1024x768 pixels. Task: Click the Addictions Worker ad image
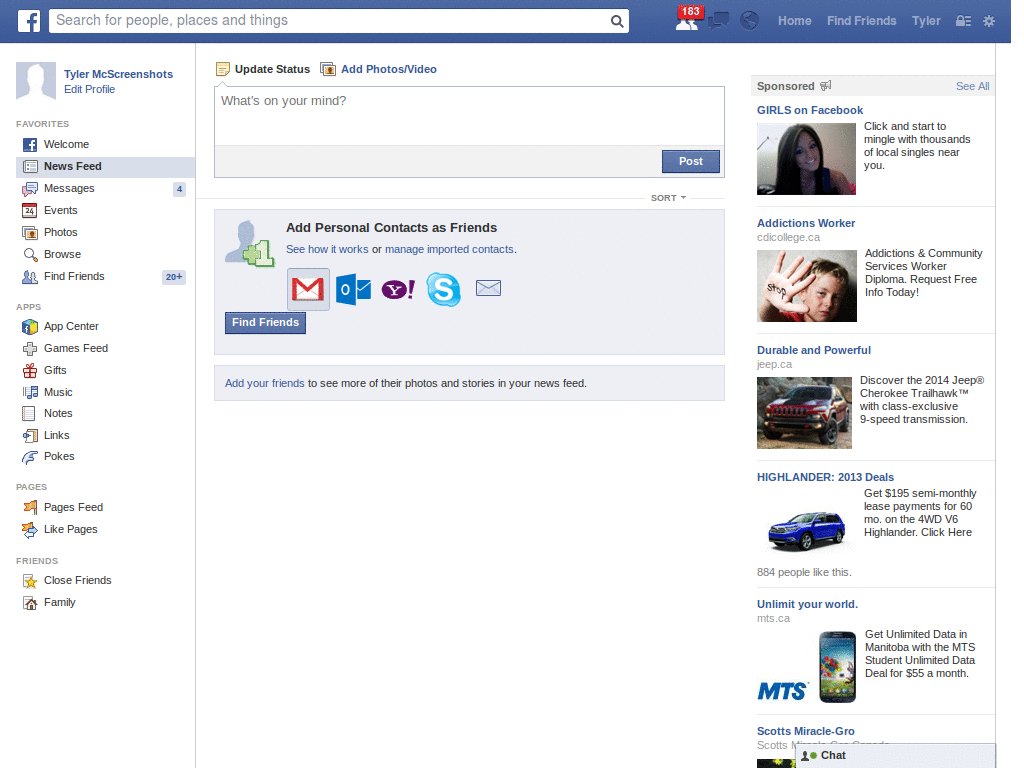click(x=807, y=286)
